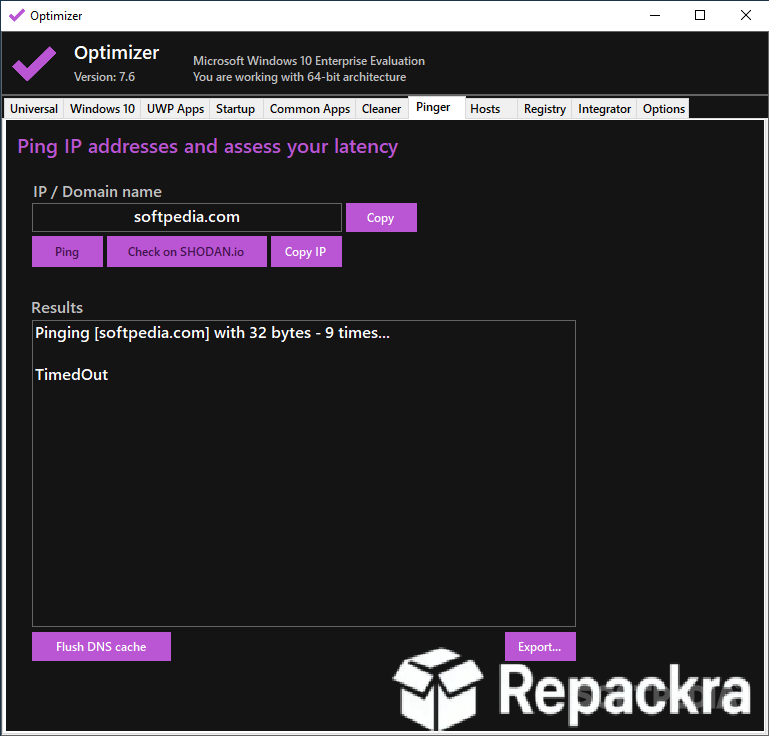This screenshot has height=736, width=769.
Task: Start pinging with the Ping button
Action: click(x=67, y=252)
